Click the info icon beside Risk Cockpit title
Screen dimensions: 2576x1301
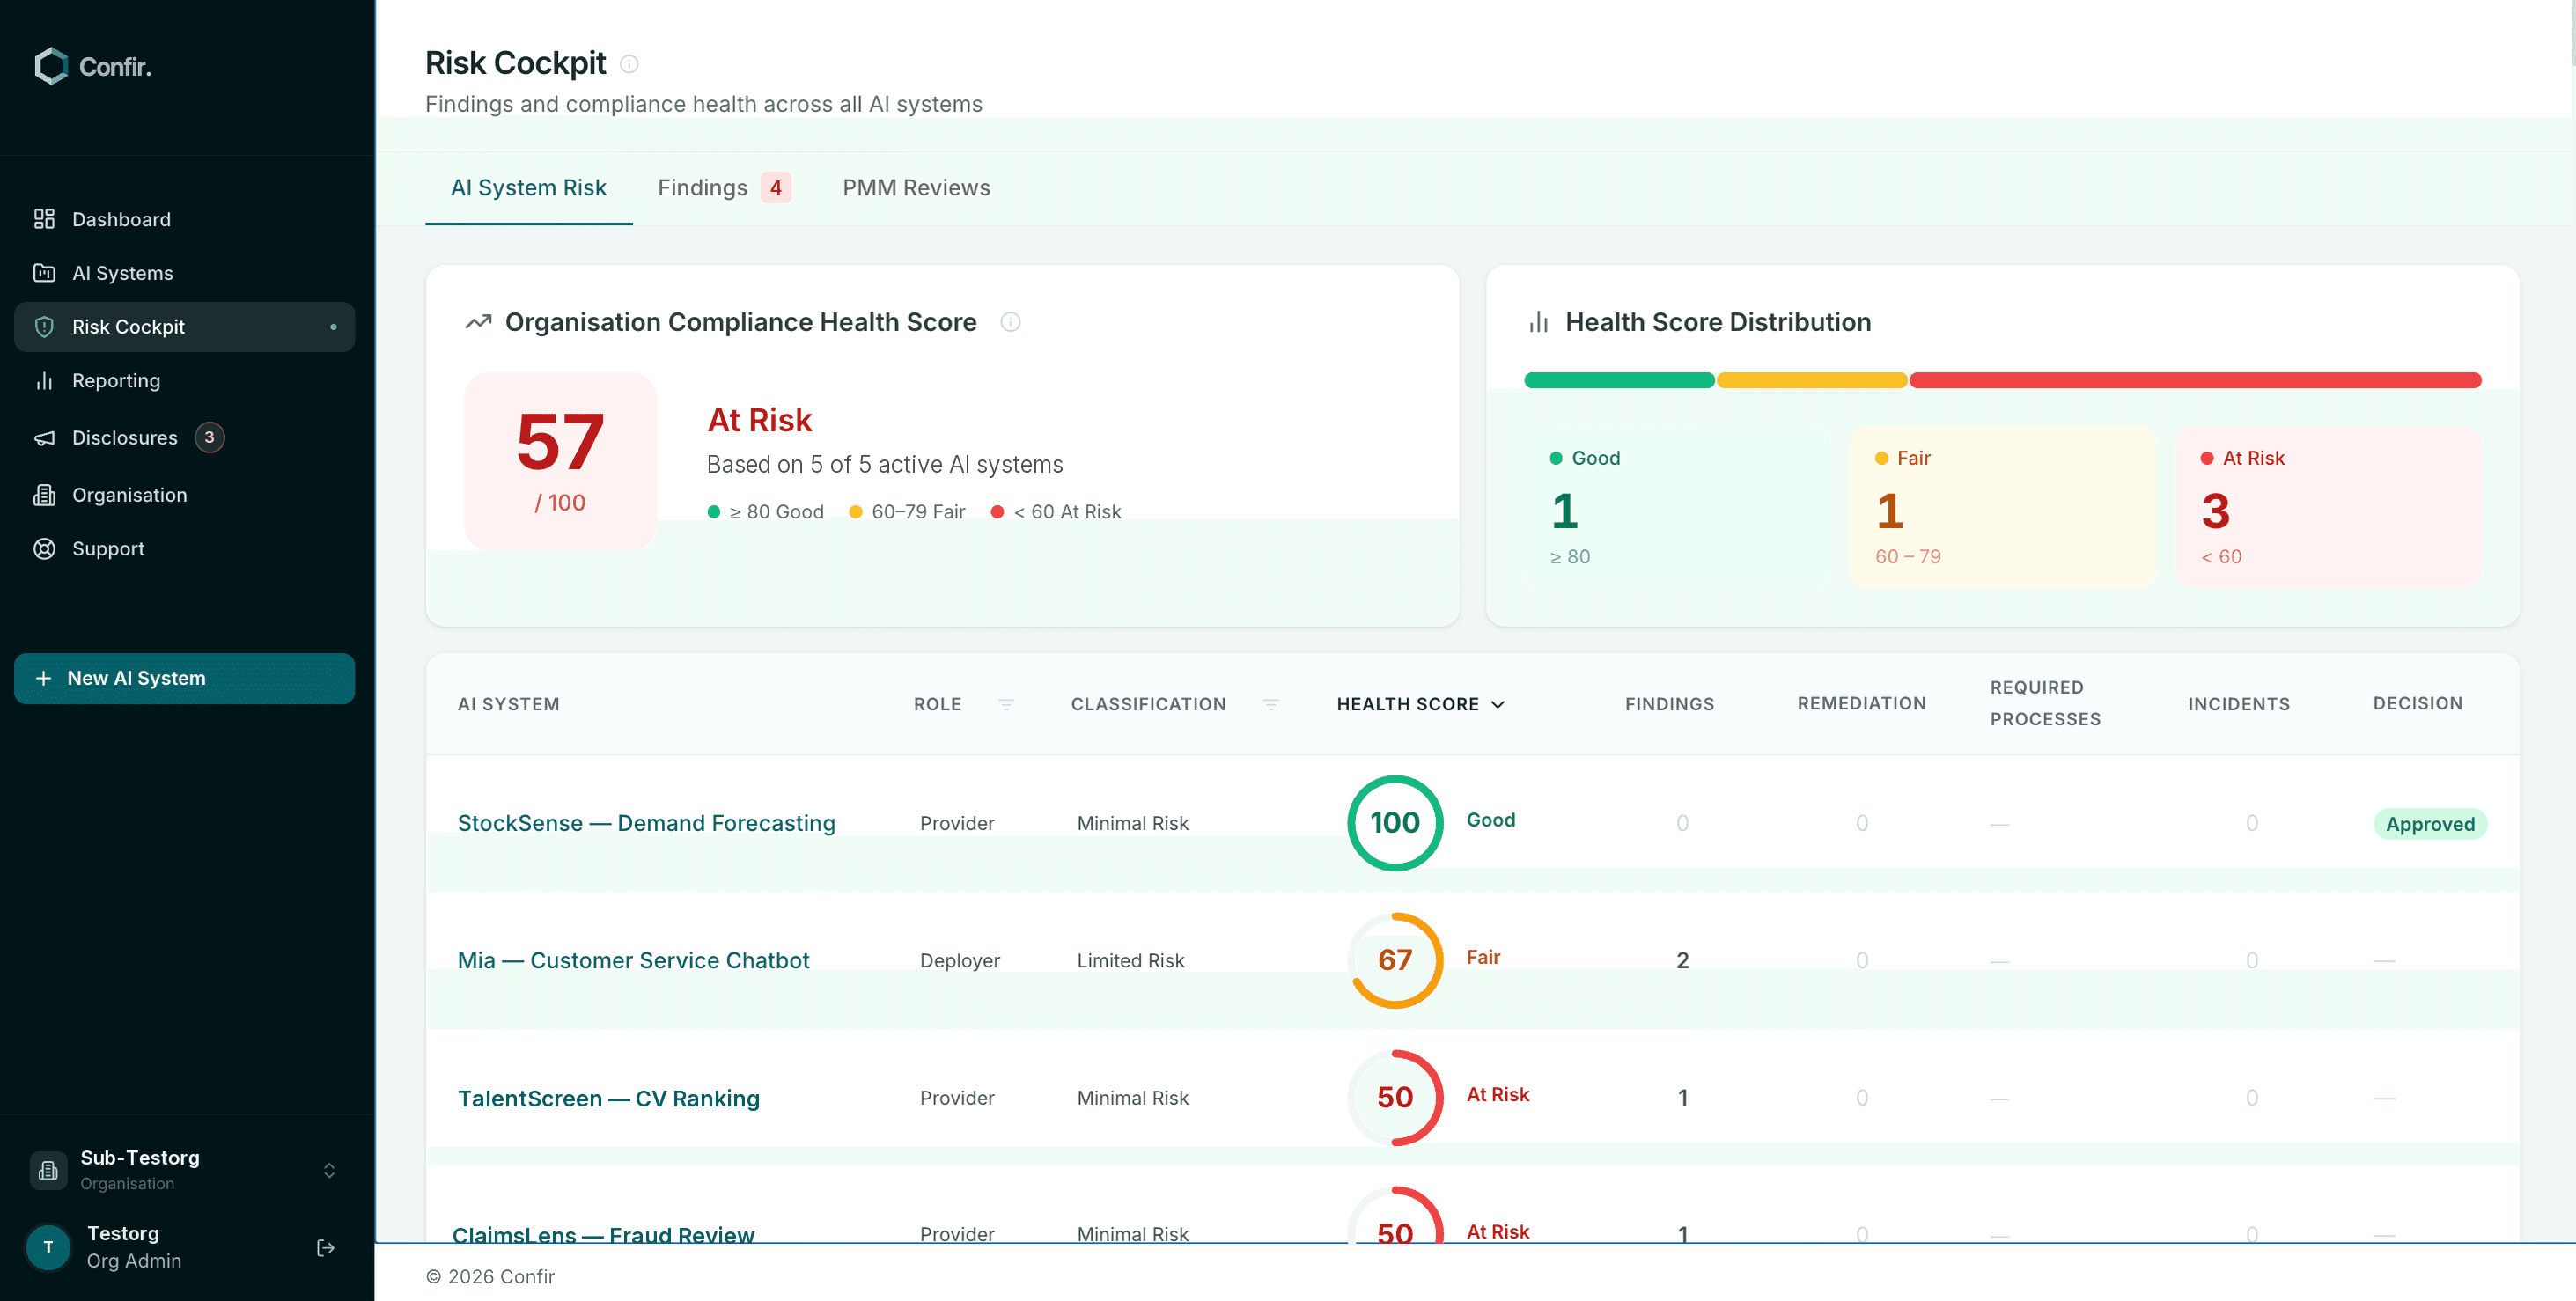(x=629, y=64)
